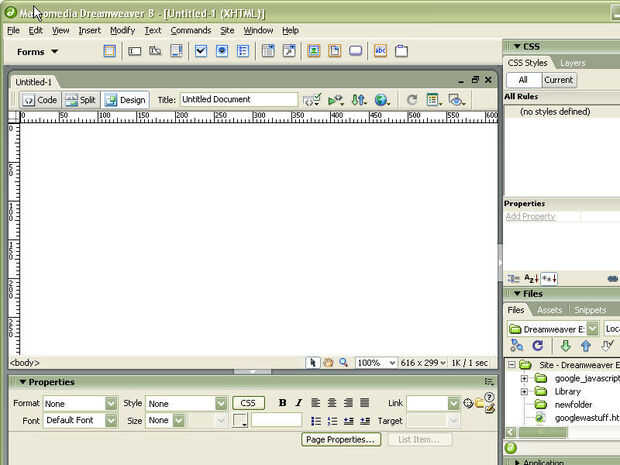Open the Insert menu
Image resolution: width=620 pixels, height=465 pixels.
click(x=90, y=30)
